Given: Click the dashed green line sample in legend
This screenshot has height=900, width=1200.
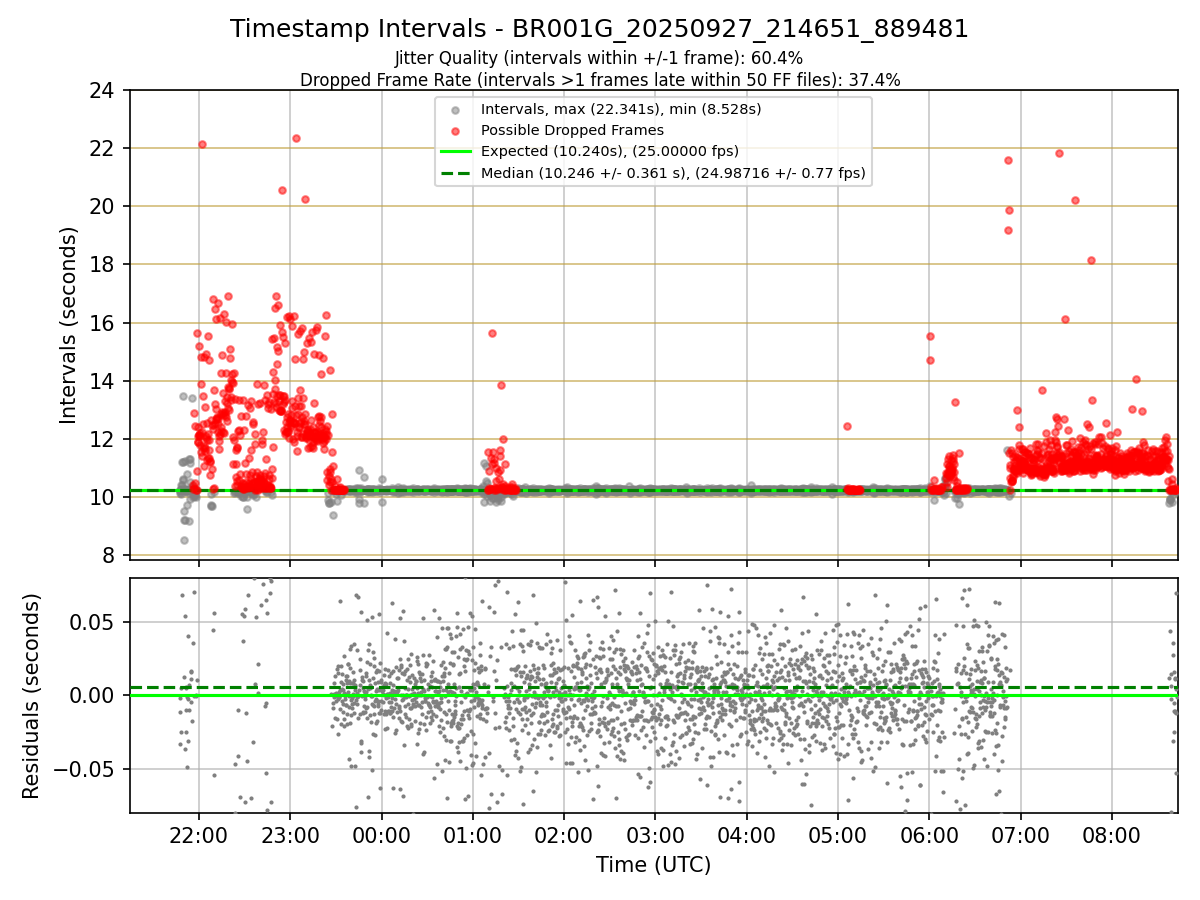Looking at the screenshot, I should tap(455, 174).
